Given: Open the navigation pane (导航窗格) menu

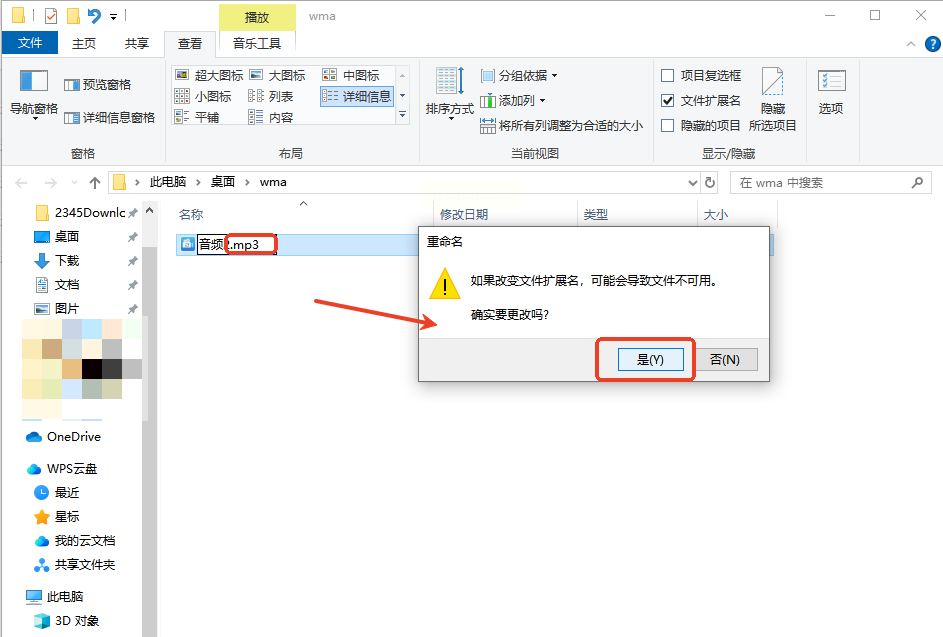Looking at the screenshot, I should tap(34, 94).
